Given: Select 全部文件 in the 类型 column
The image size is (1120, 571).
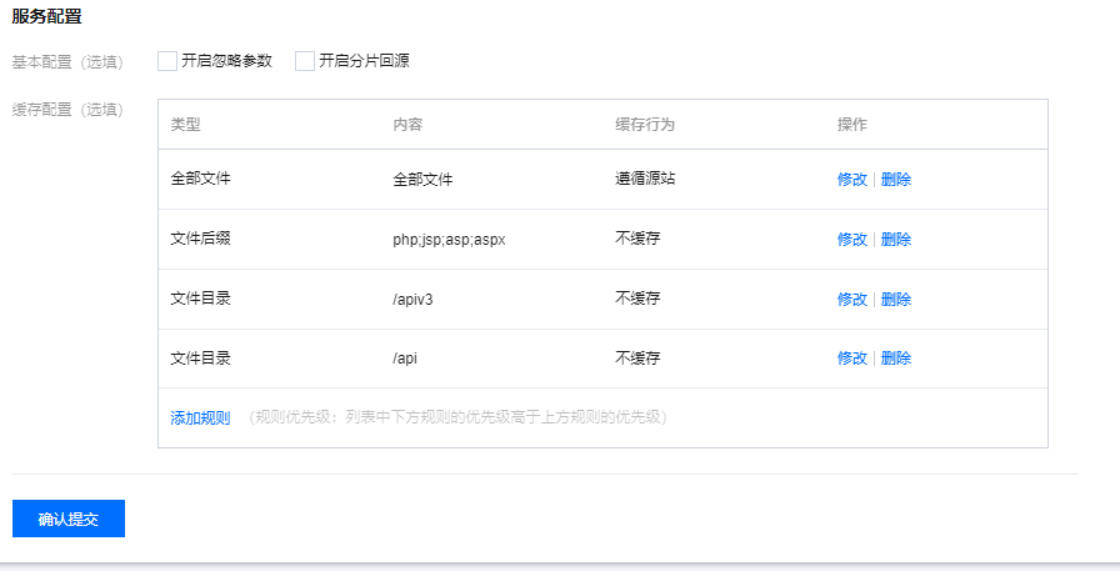Looking at the screenshot, I should 200,179.
